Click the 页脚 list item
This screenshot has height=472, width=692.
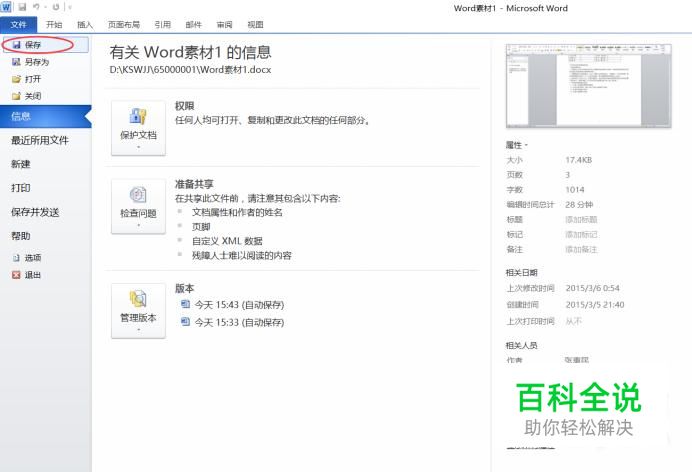tap(201, 227)
